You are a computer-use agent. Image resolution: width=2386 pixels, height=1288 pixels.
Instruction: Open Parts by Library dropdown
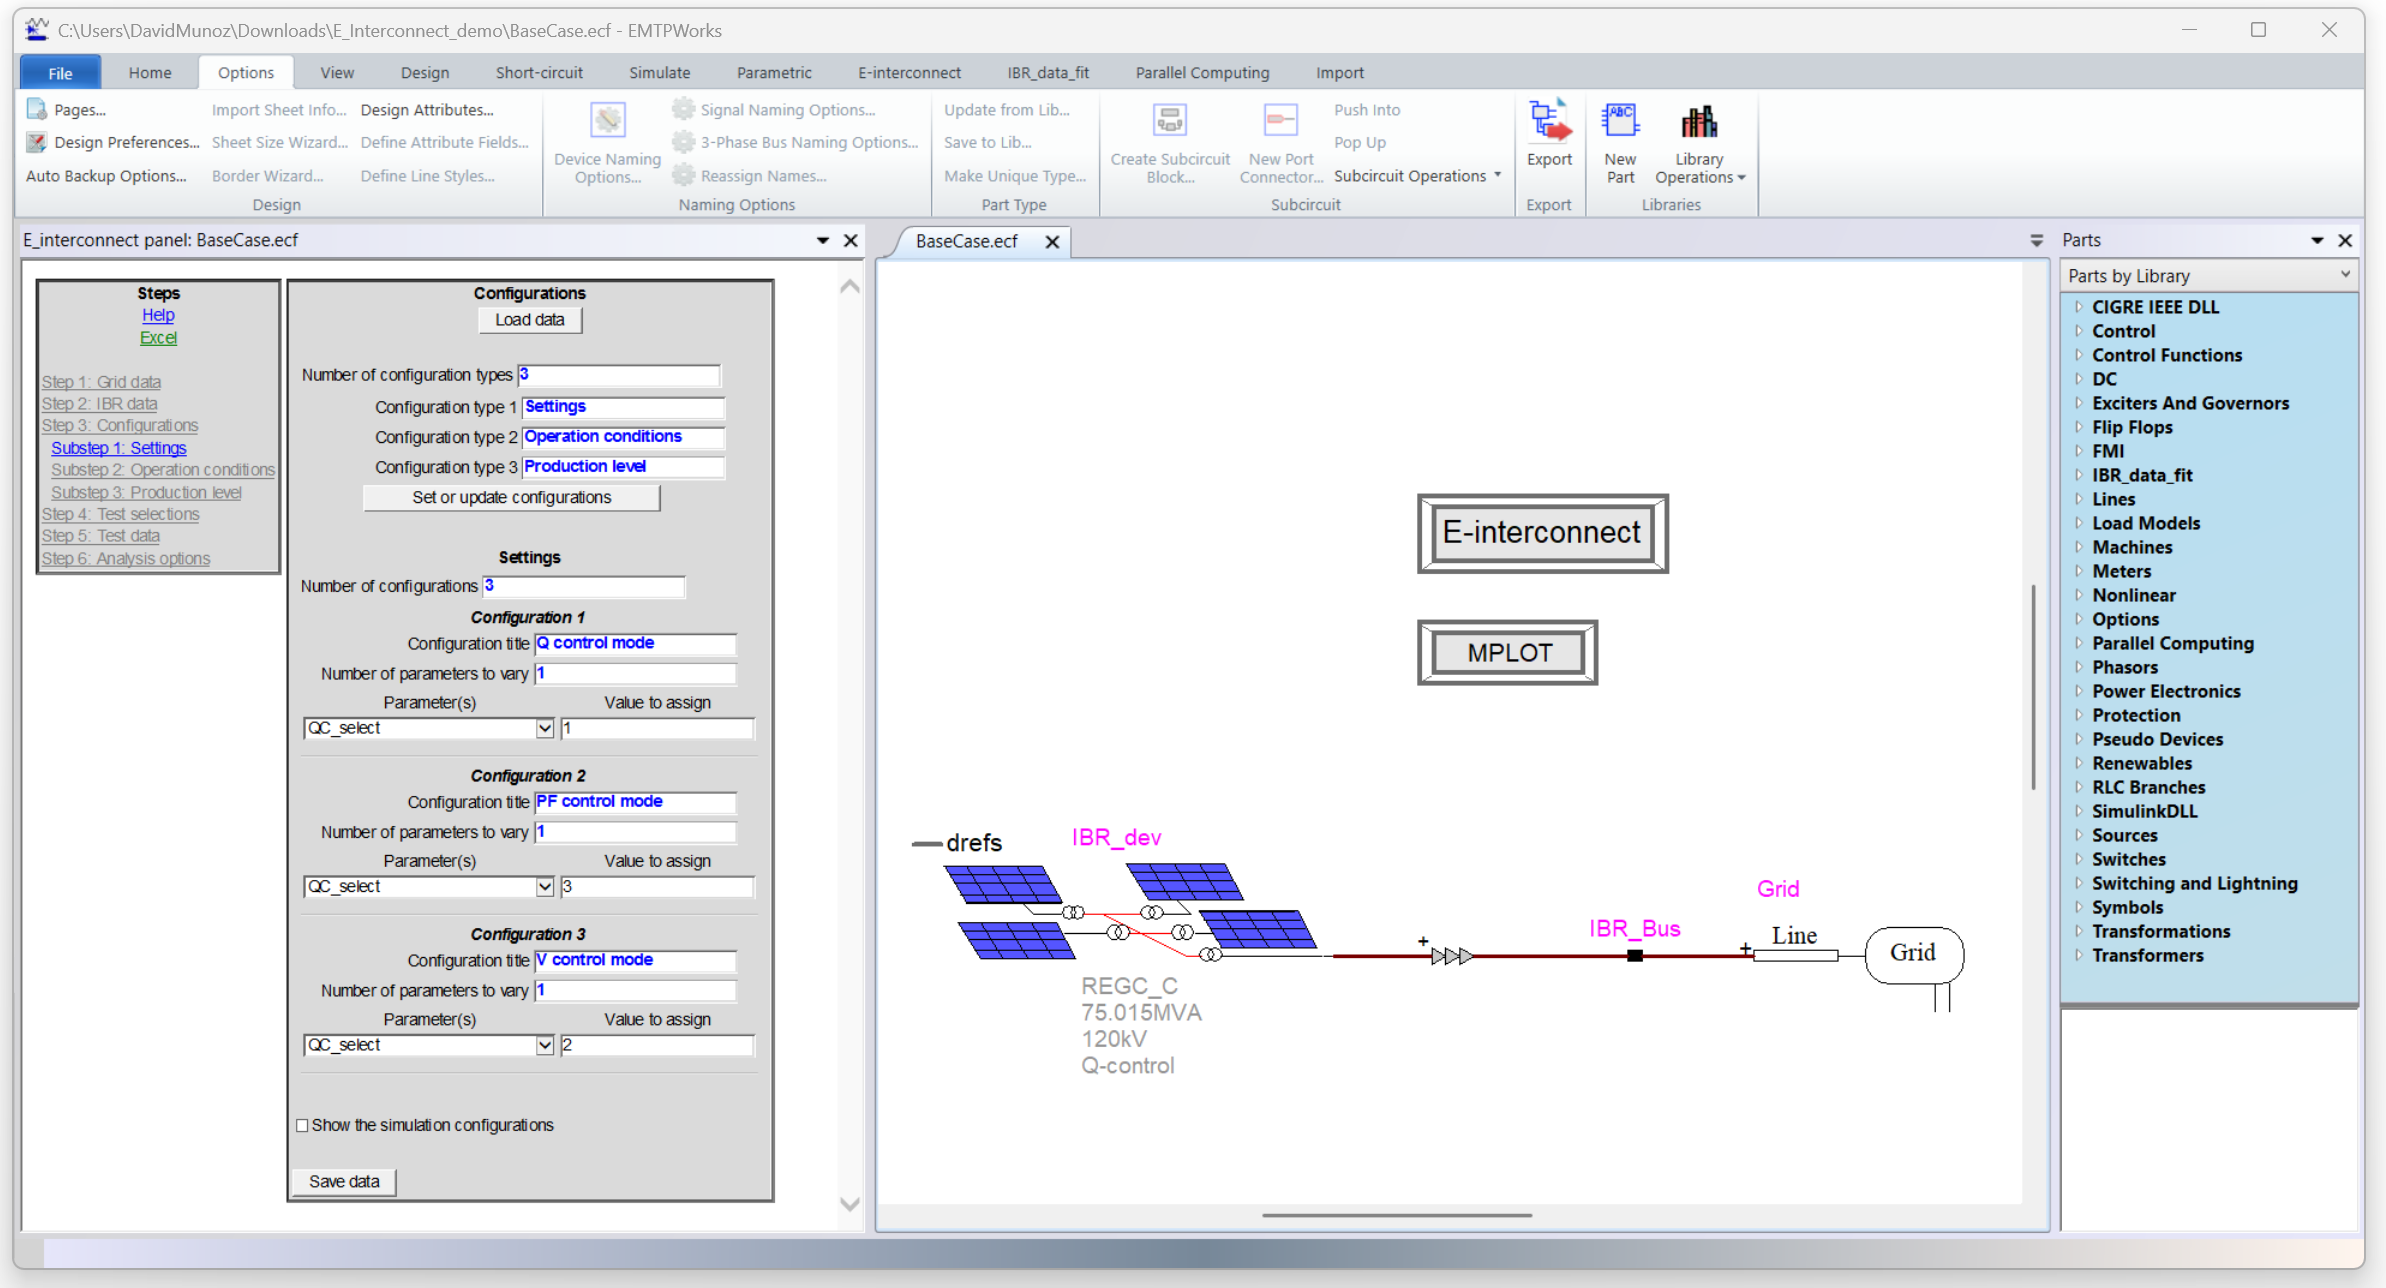pos(2344,275)
